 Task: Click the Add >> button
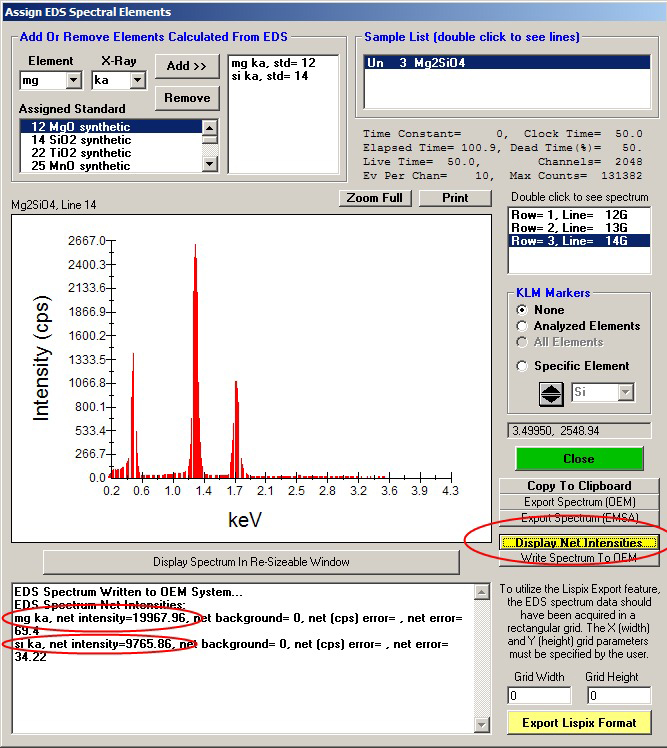[x=186, y=66]
